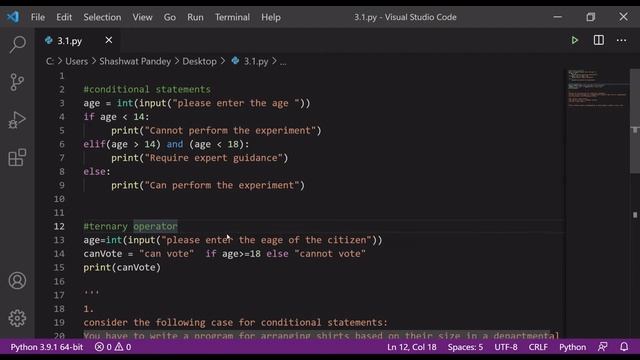Click the VS Code logo icon

[13, 17]
